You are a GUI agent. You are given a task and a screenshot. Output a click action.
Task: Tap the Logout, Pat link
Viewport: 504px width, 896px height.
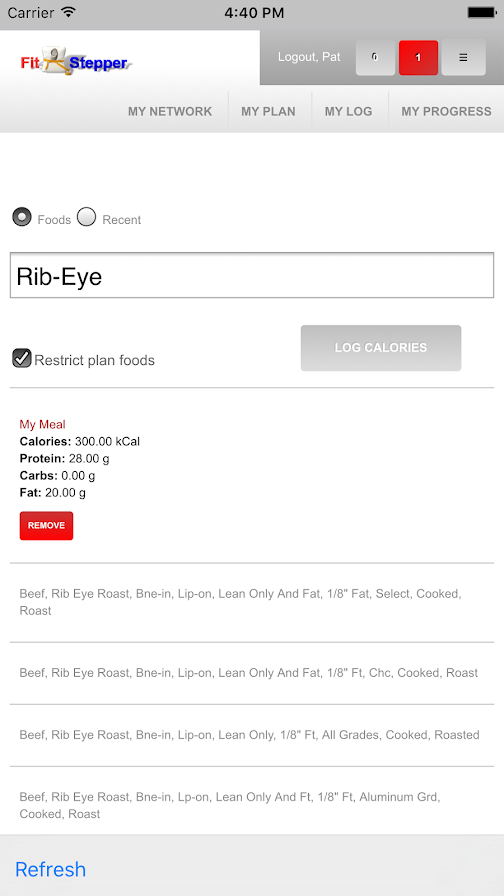[x=309, y=57]
